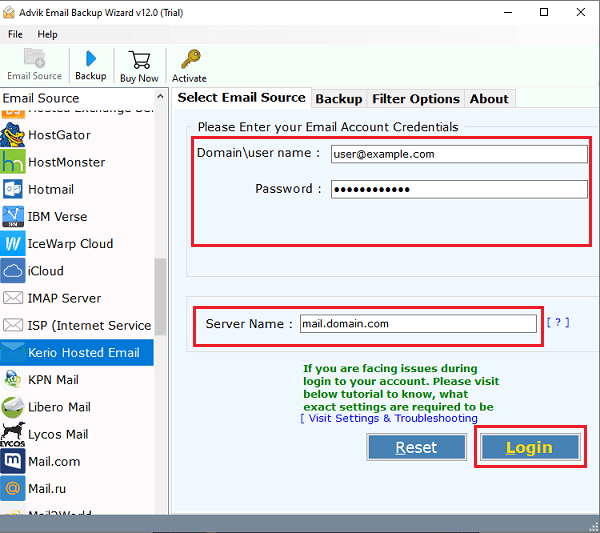Click the ISP envelope icon
The height and width of the screenshot is (533, 600).
click(13, 325)
